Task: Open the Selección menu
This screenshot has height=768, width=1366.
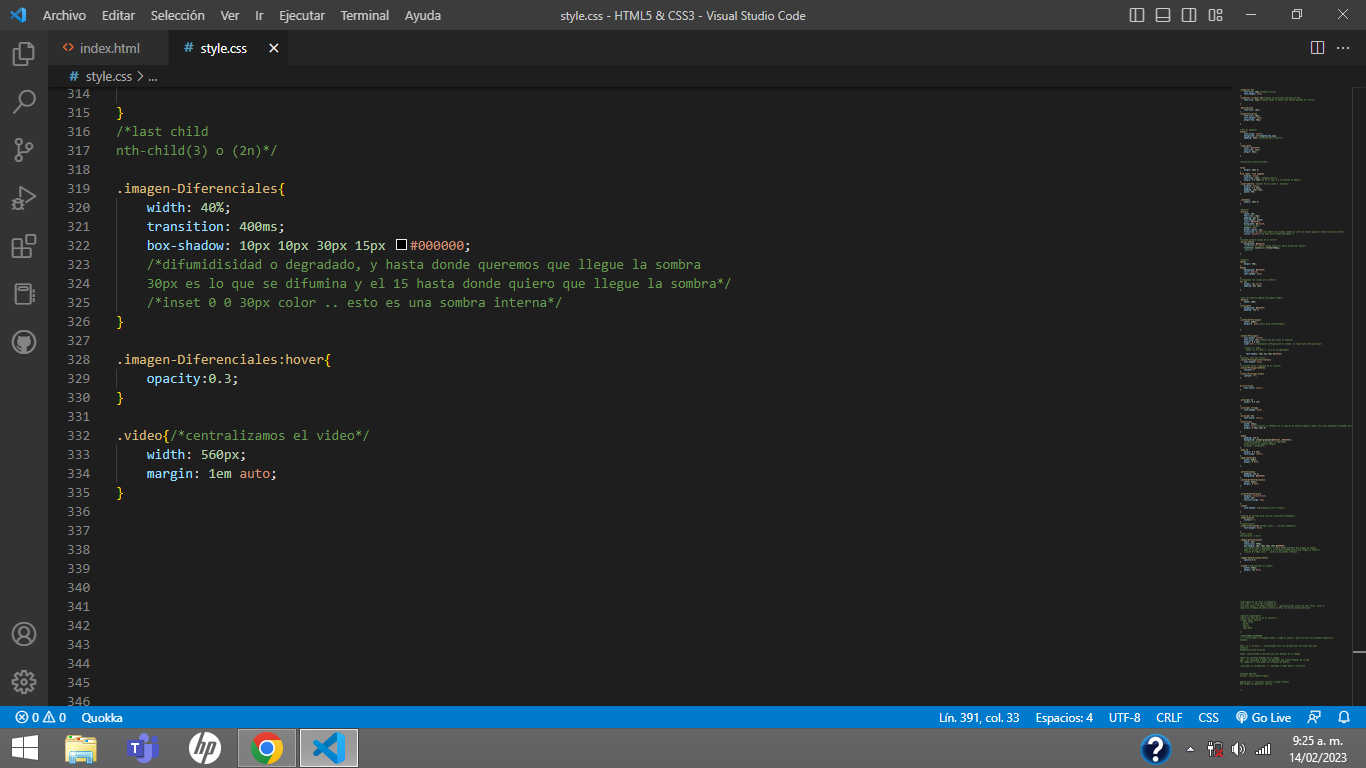Action: pyautogui.click(x=177, y=15)
